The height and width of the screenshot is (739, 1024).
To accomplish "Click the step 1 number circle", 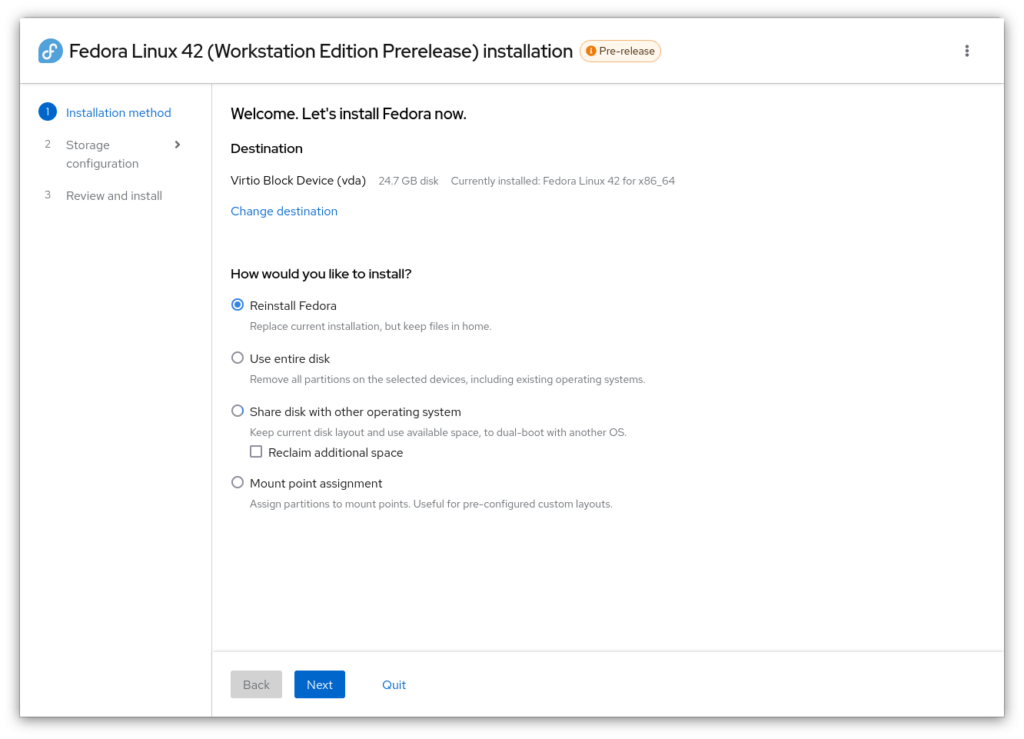I will coord(47,112).
